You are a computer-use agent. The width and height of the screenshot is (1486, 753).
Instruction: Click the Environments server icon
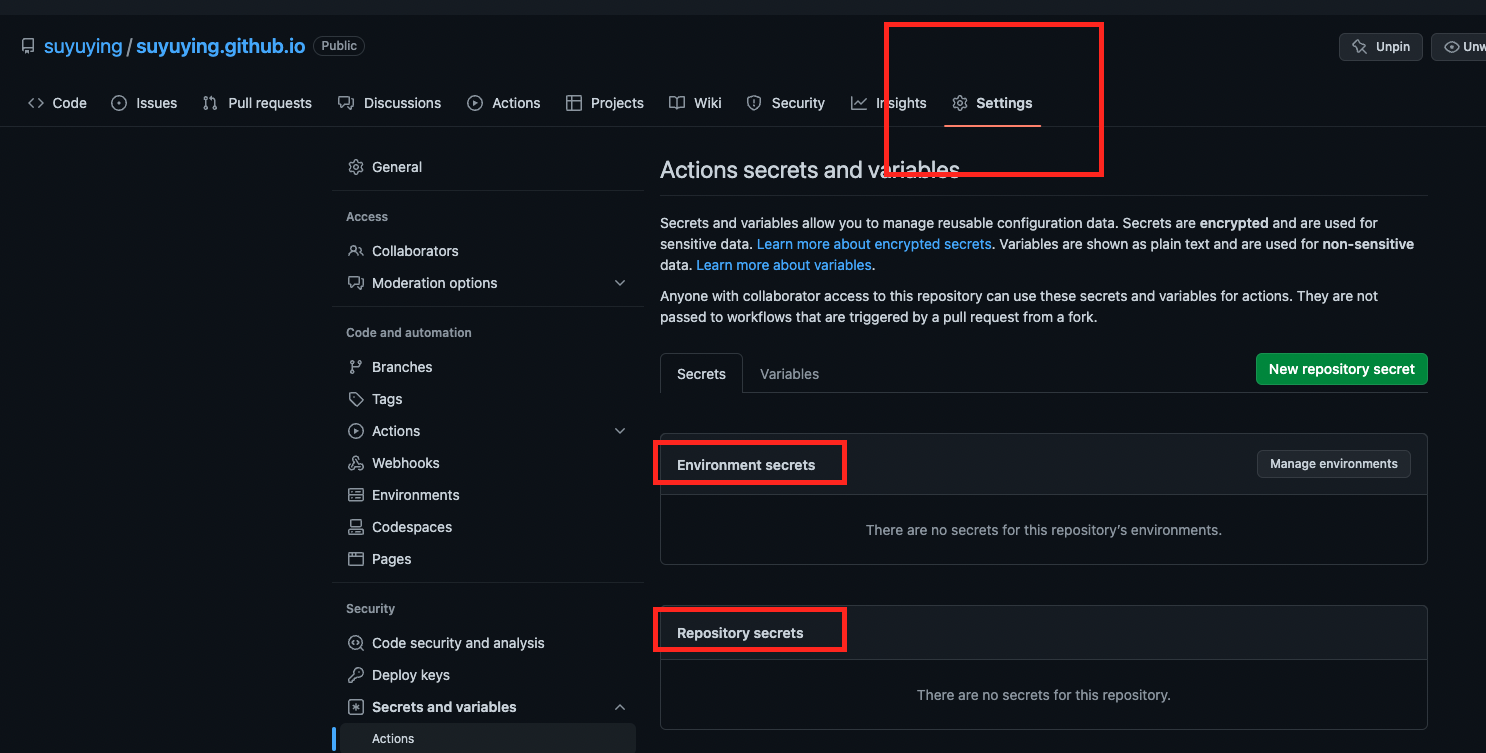click(356, 495)
